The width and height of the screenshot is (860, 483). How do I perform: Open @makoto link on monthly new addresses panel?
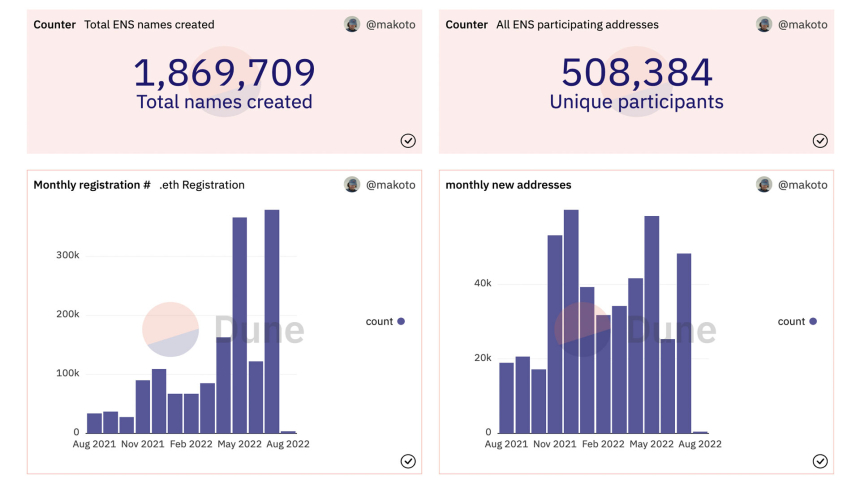(803, 184)
